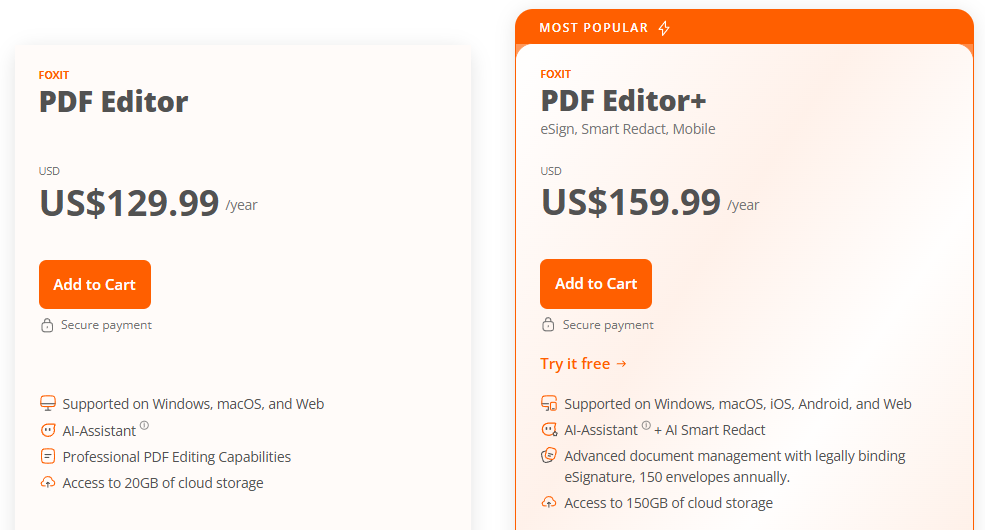Click the monitor icon for Windows, macOS, Web
This screenshot has height=530, width=985.
click(47, 404)
